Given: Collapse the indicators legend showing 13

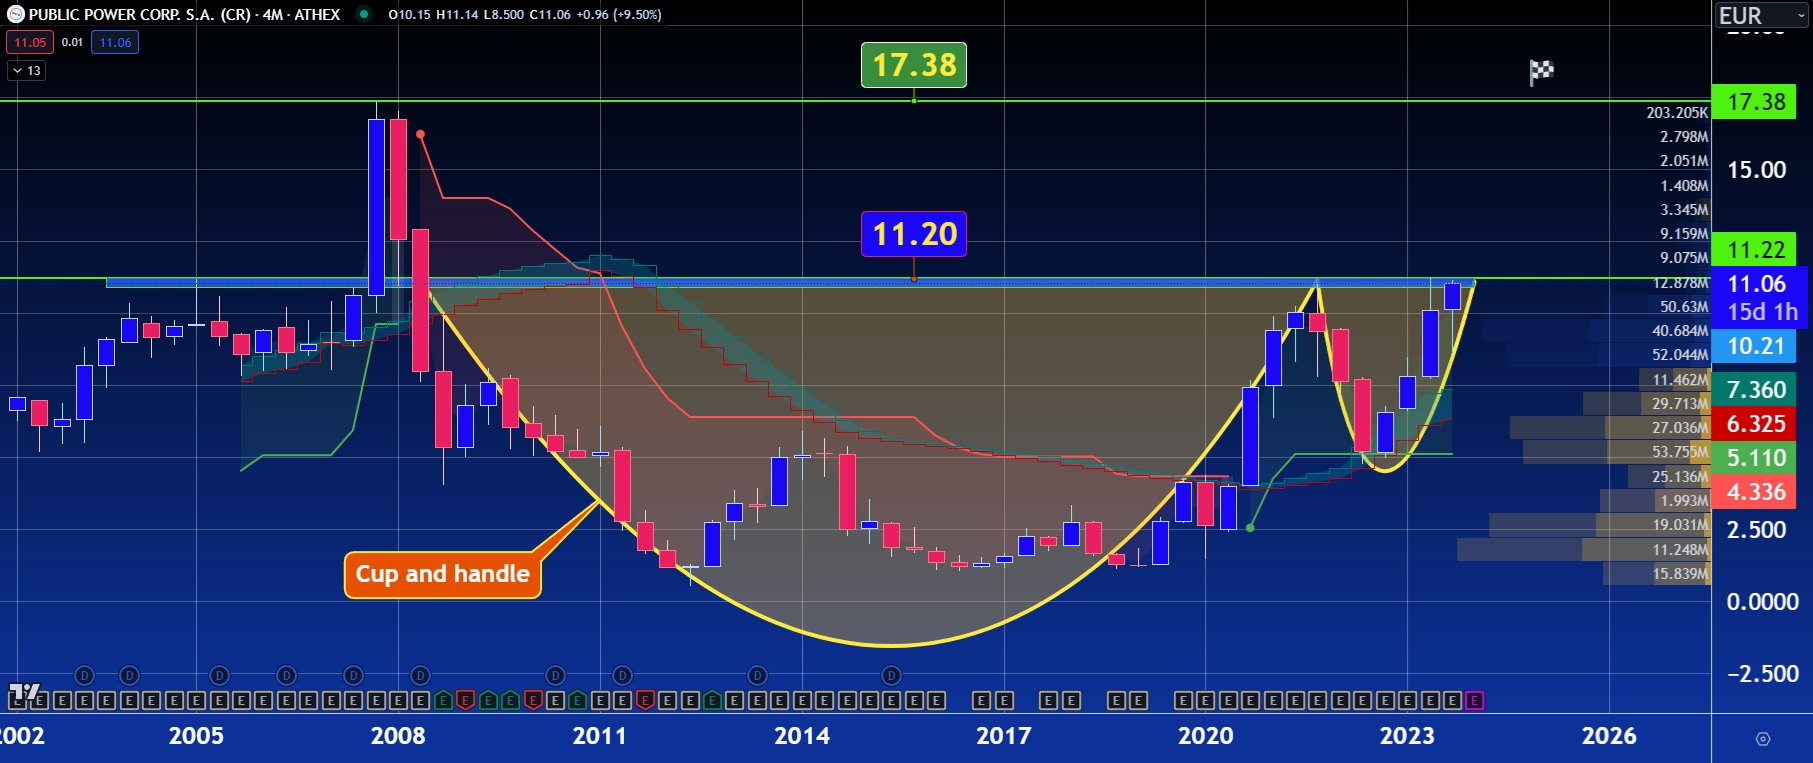Looking at the screenshot, I should [x=26, y=70].
